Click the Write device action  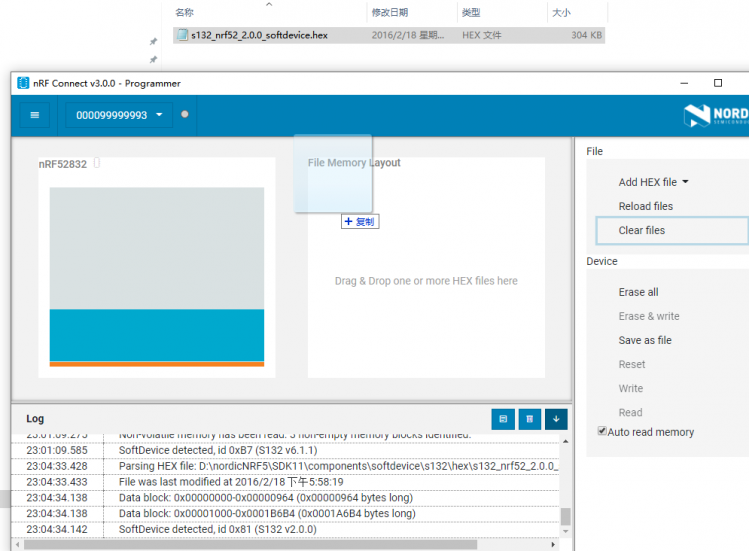click(631, 388)
